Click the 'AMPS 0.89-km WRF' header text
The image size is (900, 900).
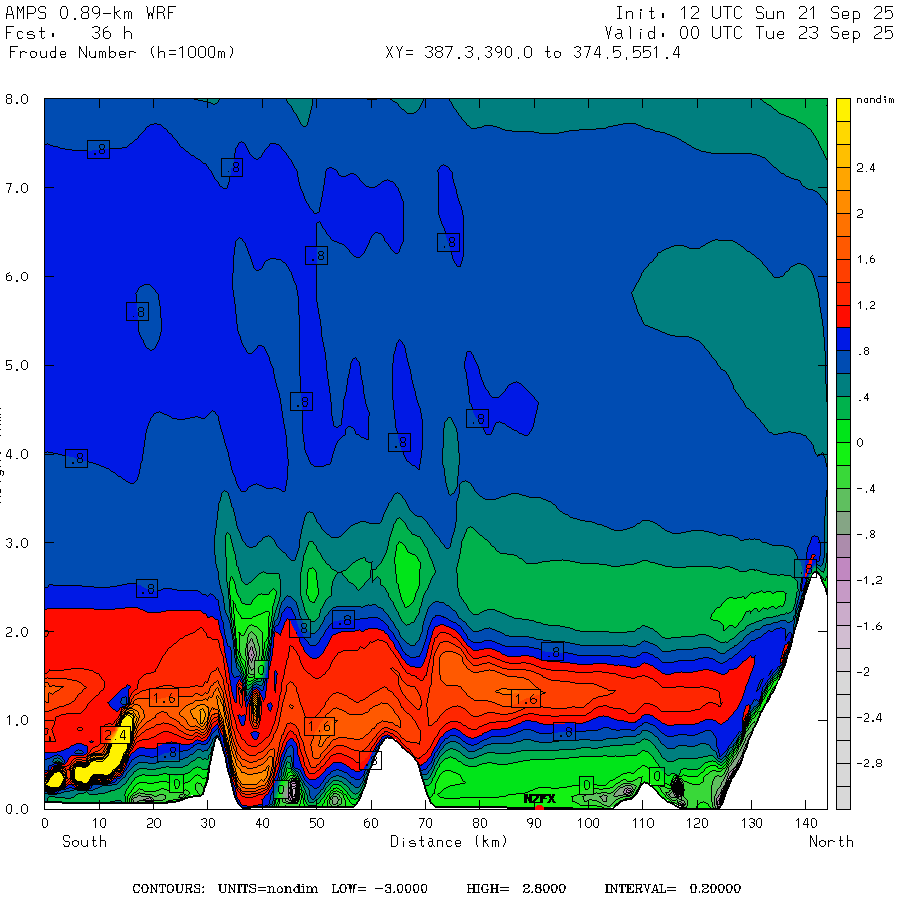pos(91,13)
